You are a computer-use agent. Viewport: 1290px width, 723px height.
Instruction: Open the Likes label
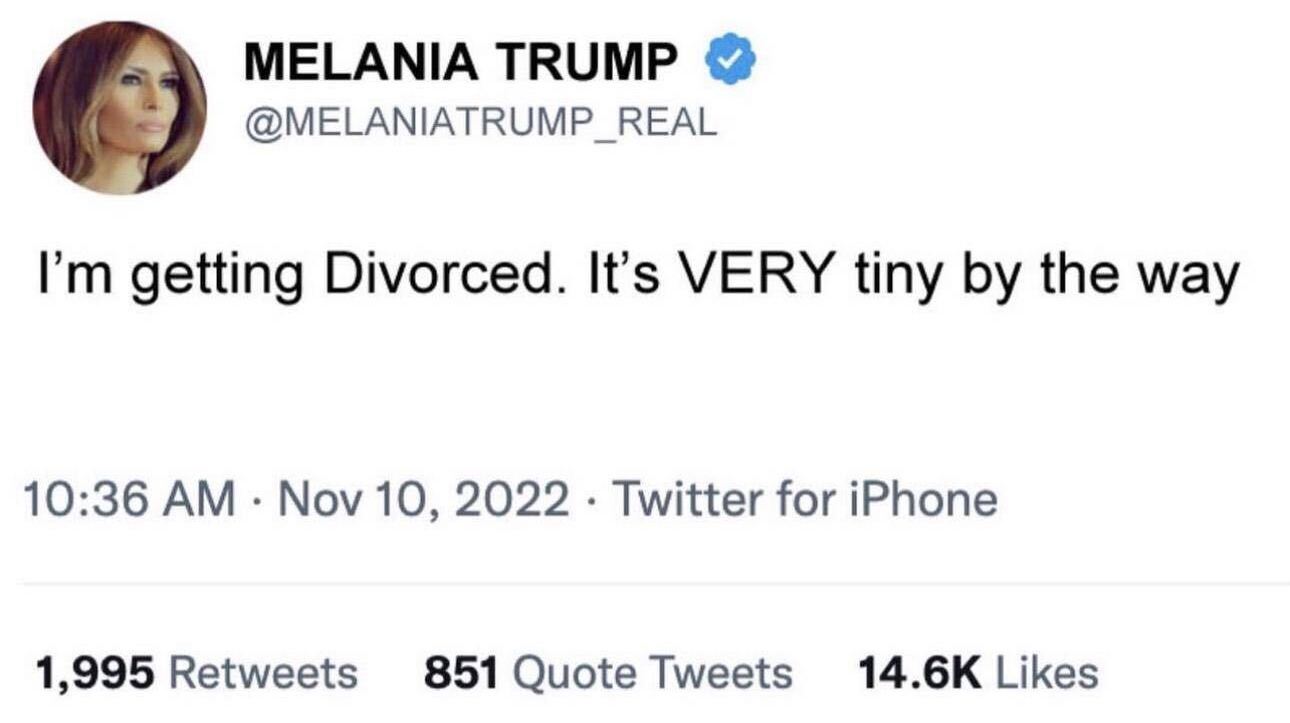tap(1045, 672)
